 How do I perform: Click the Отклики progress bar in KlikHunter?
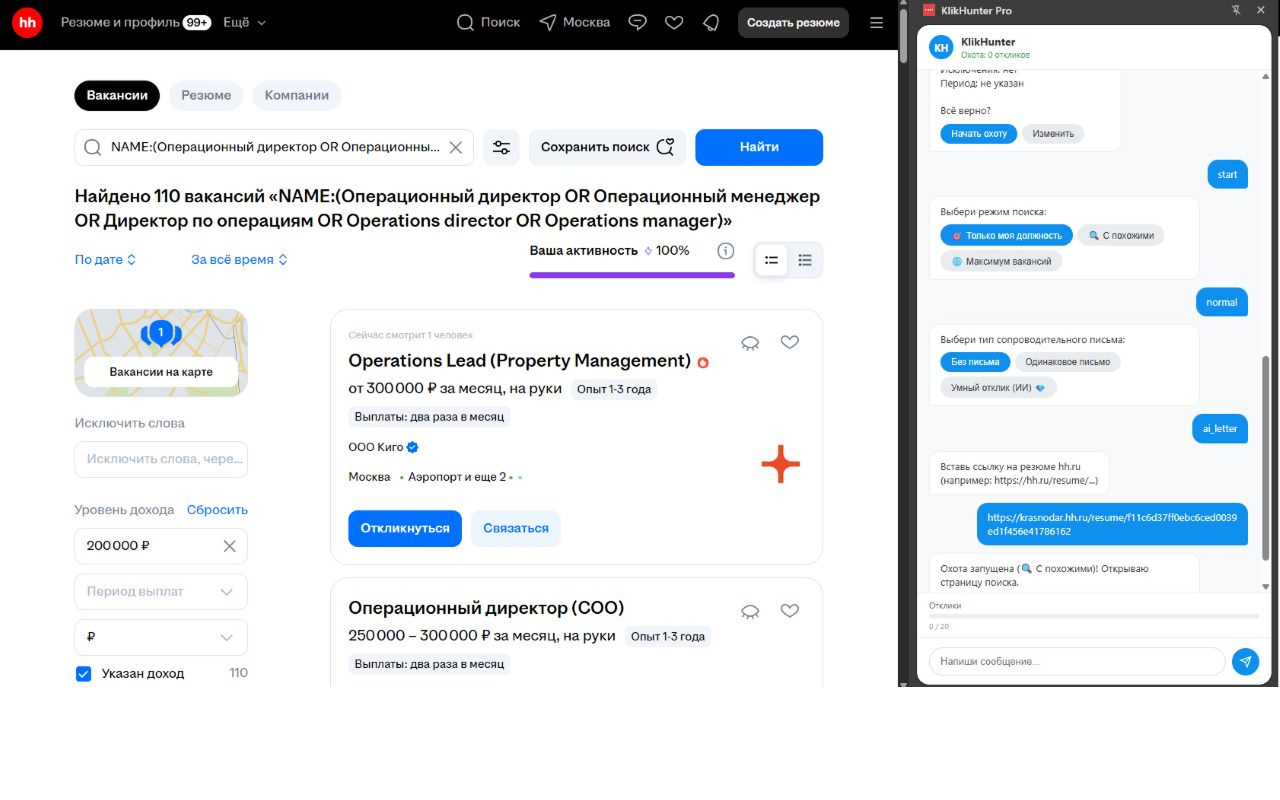[x=1094, y=616]
